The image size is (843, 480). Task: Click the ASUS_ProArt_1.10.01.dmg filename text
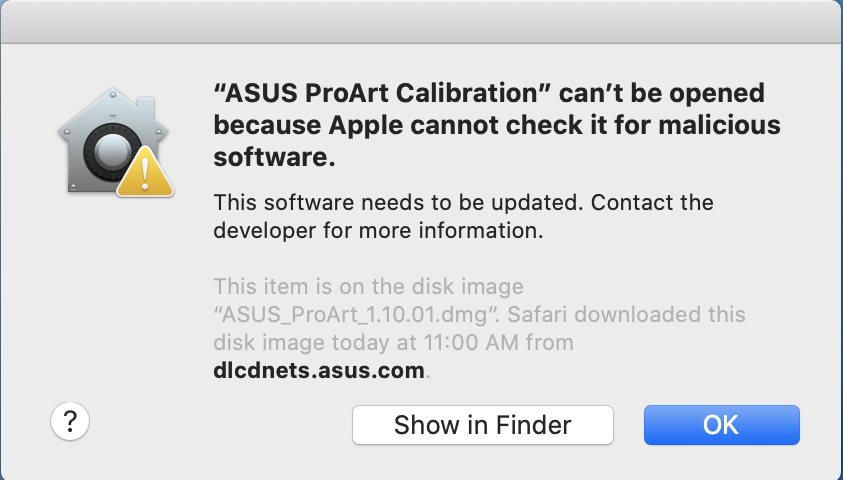click(x=354, y=314)
